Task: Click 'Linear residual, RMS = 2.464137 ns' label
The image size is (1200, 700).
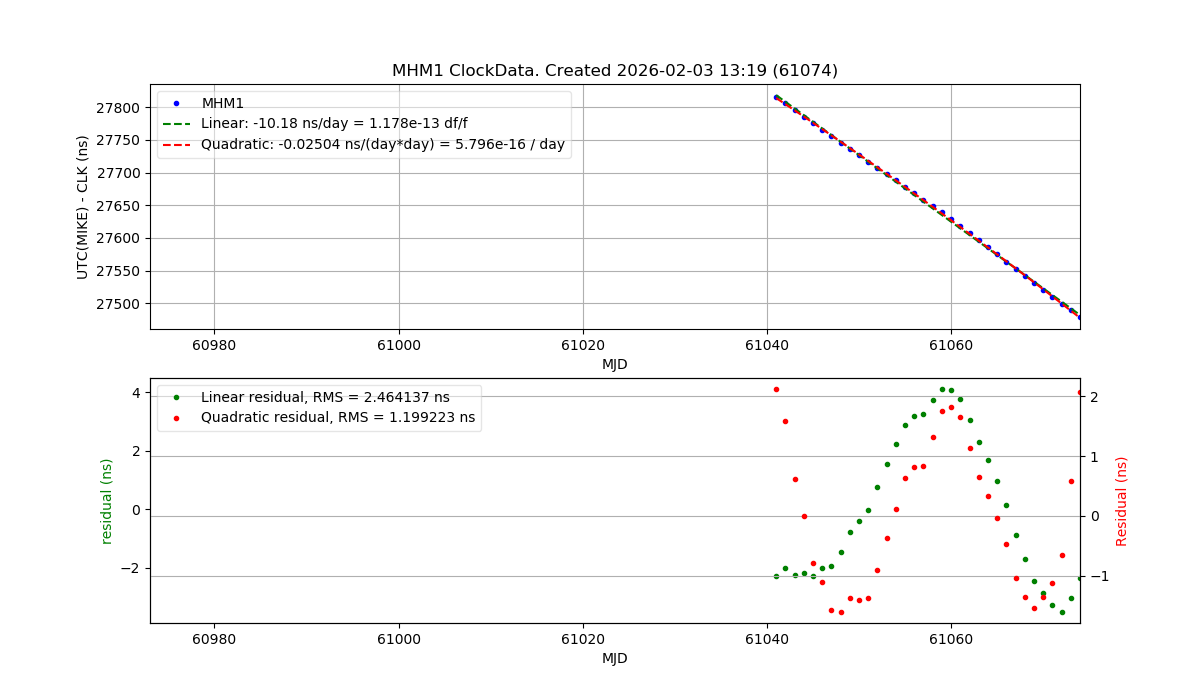Action: [x=325, y=397]
